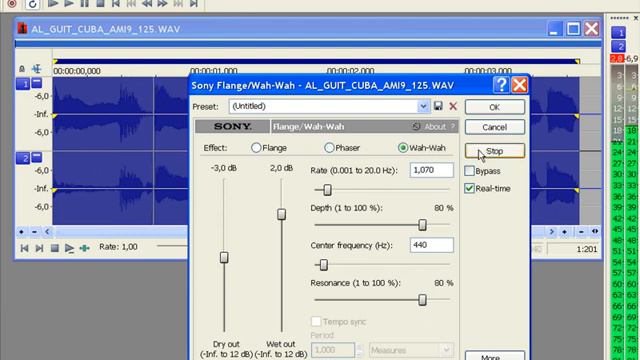Click the Fast Forward button in transport toolbar
The height and width of the screenshot is (360, 640).
[x=162, y=4]
